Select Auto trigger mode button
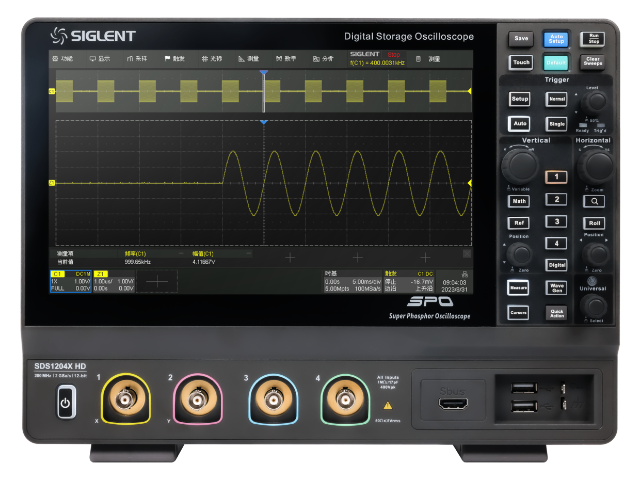640x480 pixels. tap(519, 123)
